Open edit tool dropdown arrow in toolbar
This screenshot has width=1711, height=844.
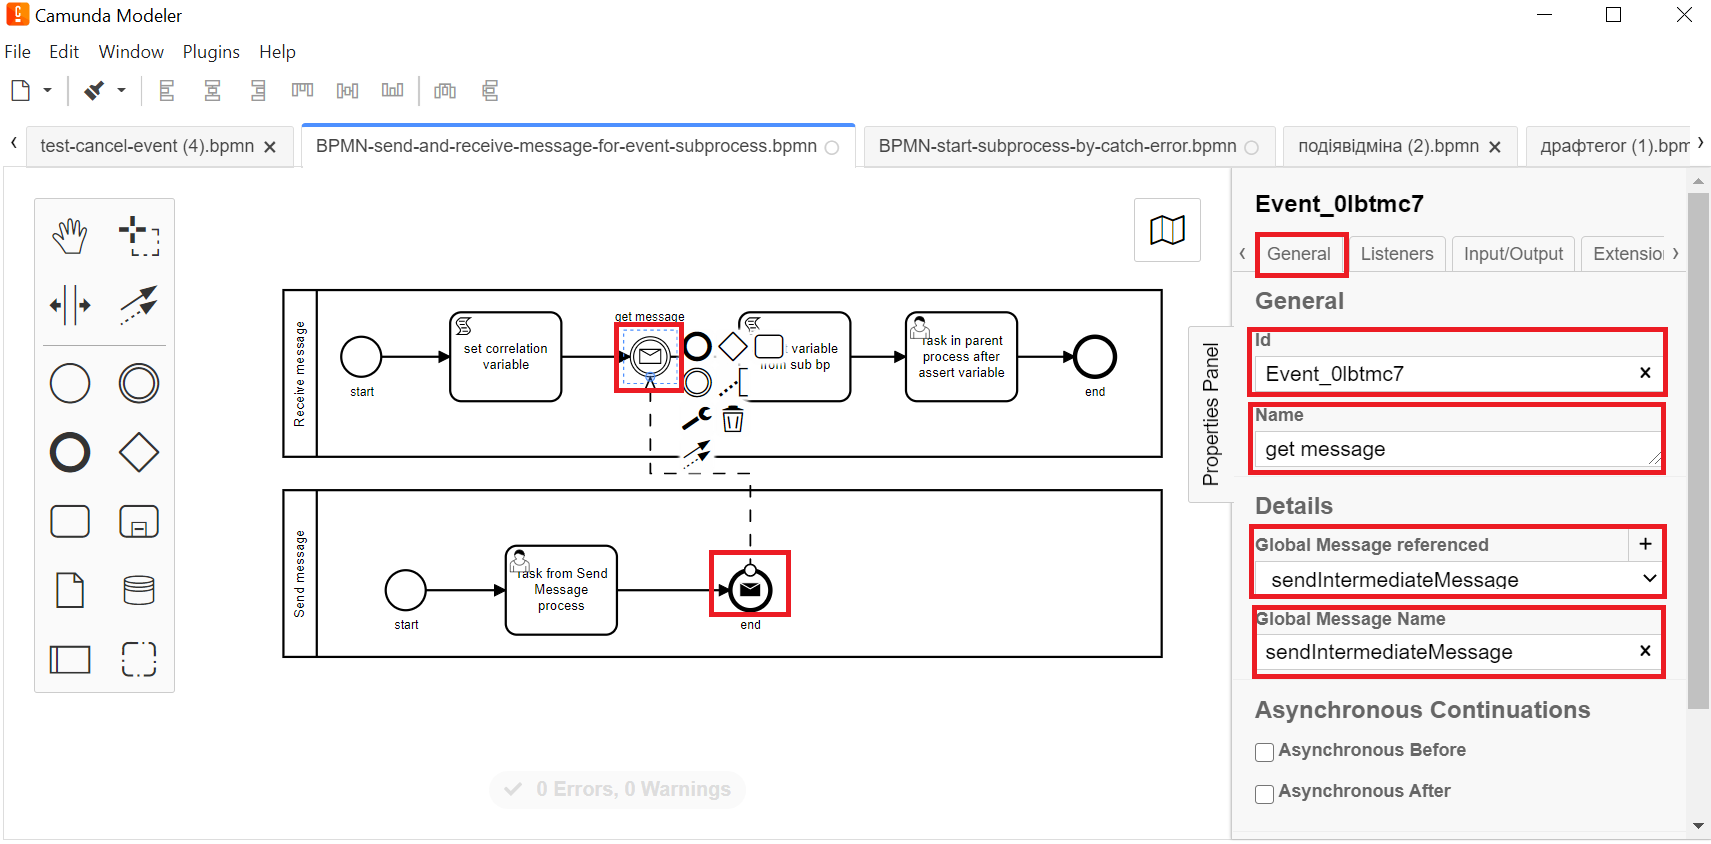[x=121, y=91]
